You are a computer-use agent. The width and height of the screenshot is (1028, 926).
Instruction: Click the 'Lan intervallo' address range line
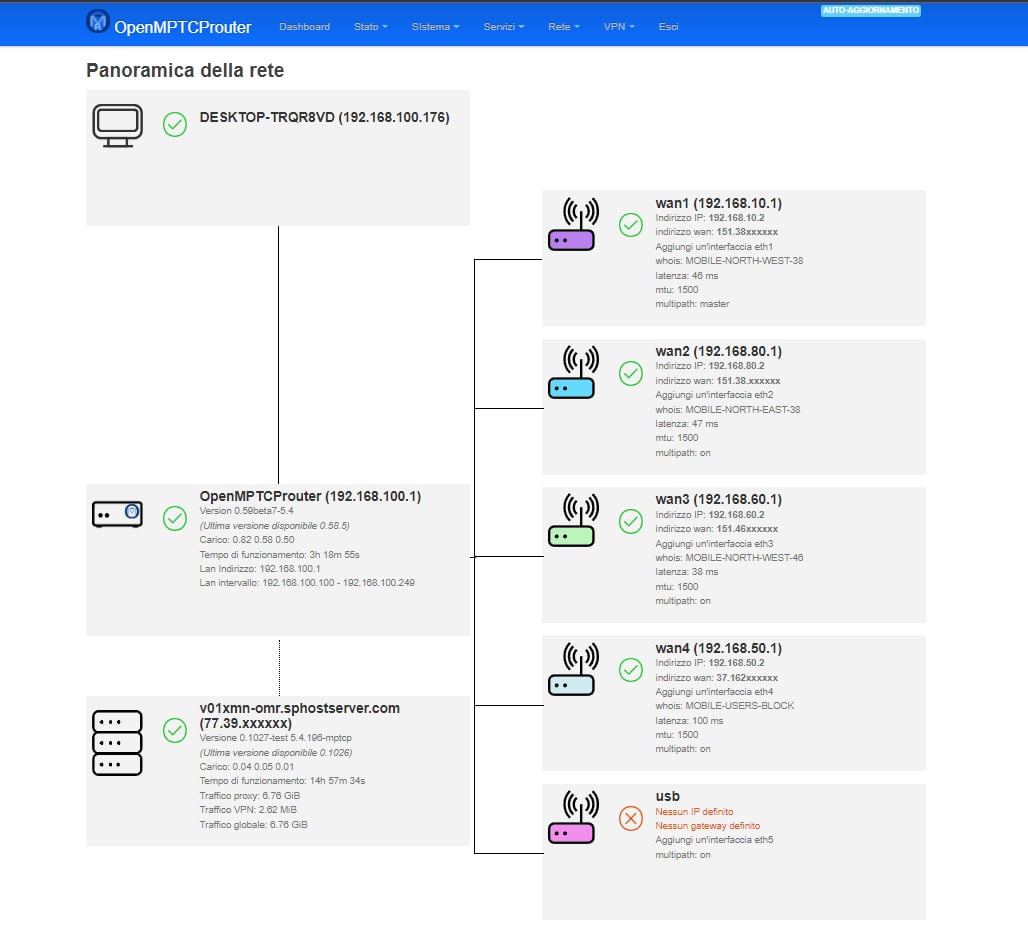click(x=307, y=583)
